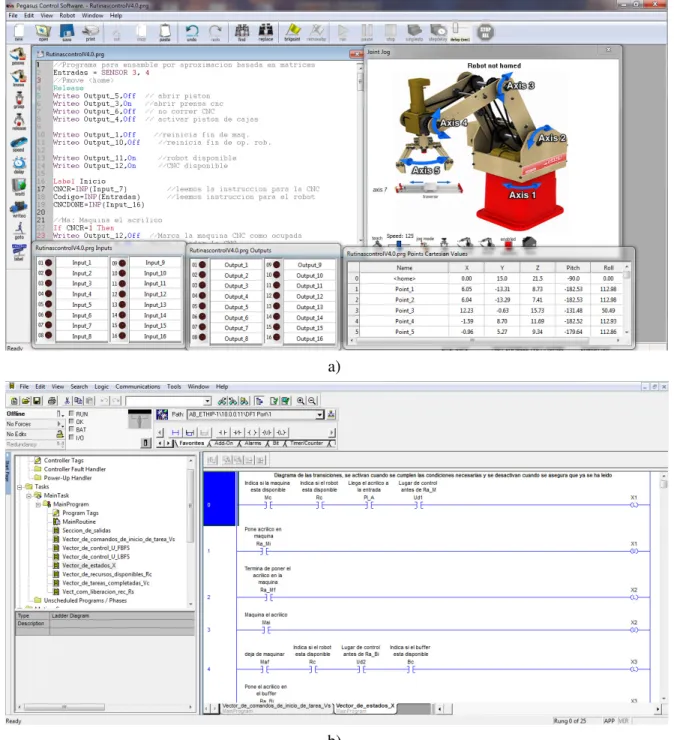This screenshot has height=740, width=674.
Task: Insert output energize coil instruction button
Action: 252,432
